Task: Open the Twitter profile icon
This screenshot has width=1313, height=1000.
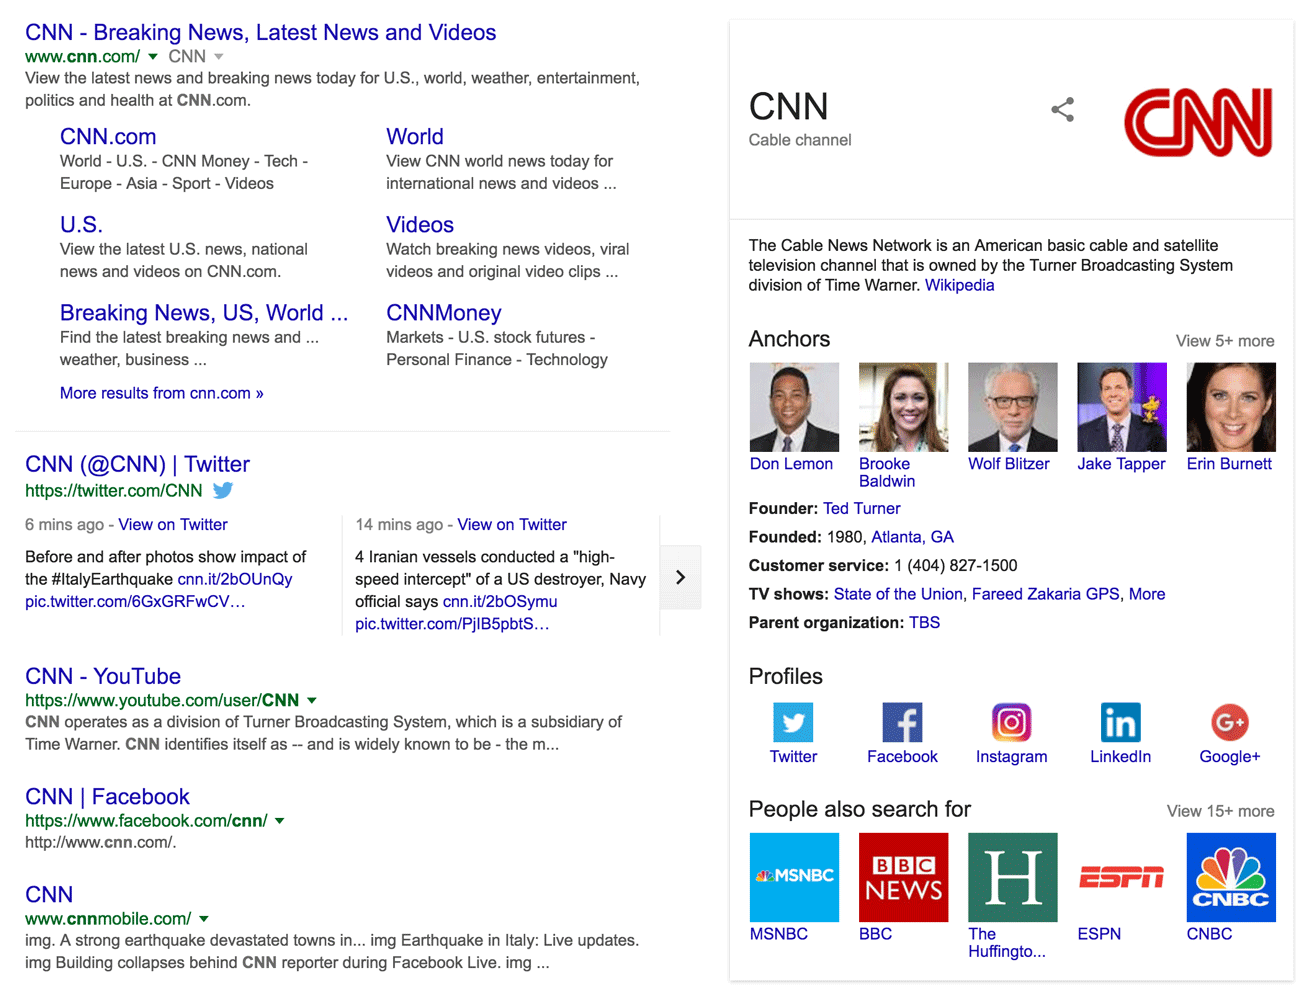Action: click(x=793, y=722)
